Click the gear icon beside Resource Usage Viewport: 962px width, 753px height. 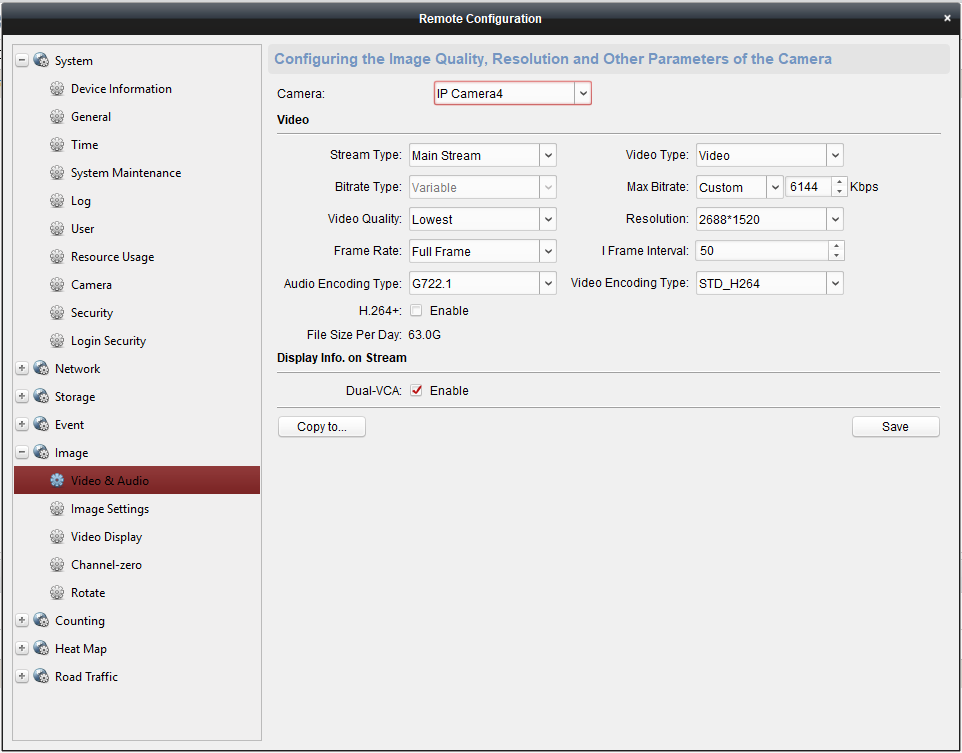(57, 257)
